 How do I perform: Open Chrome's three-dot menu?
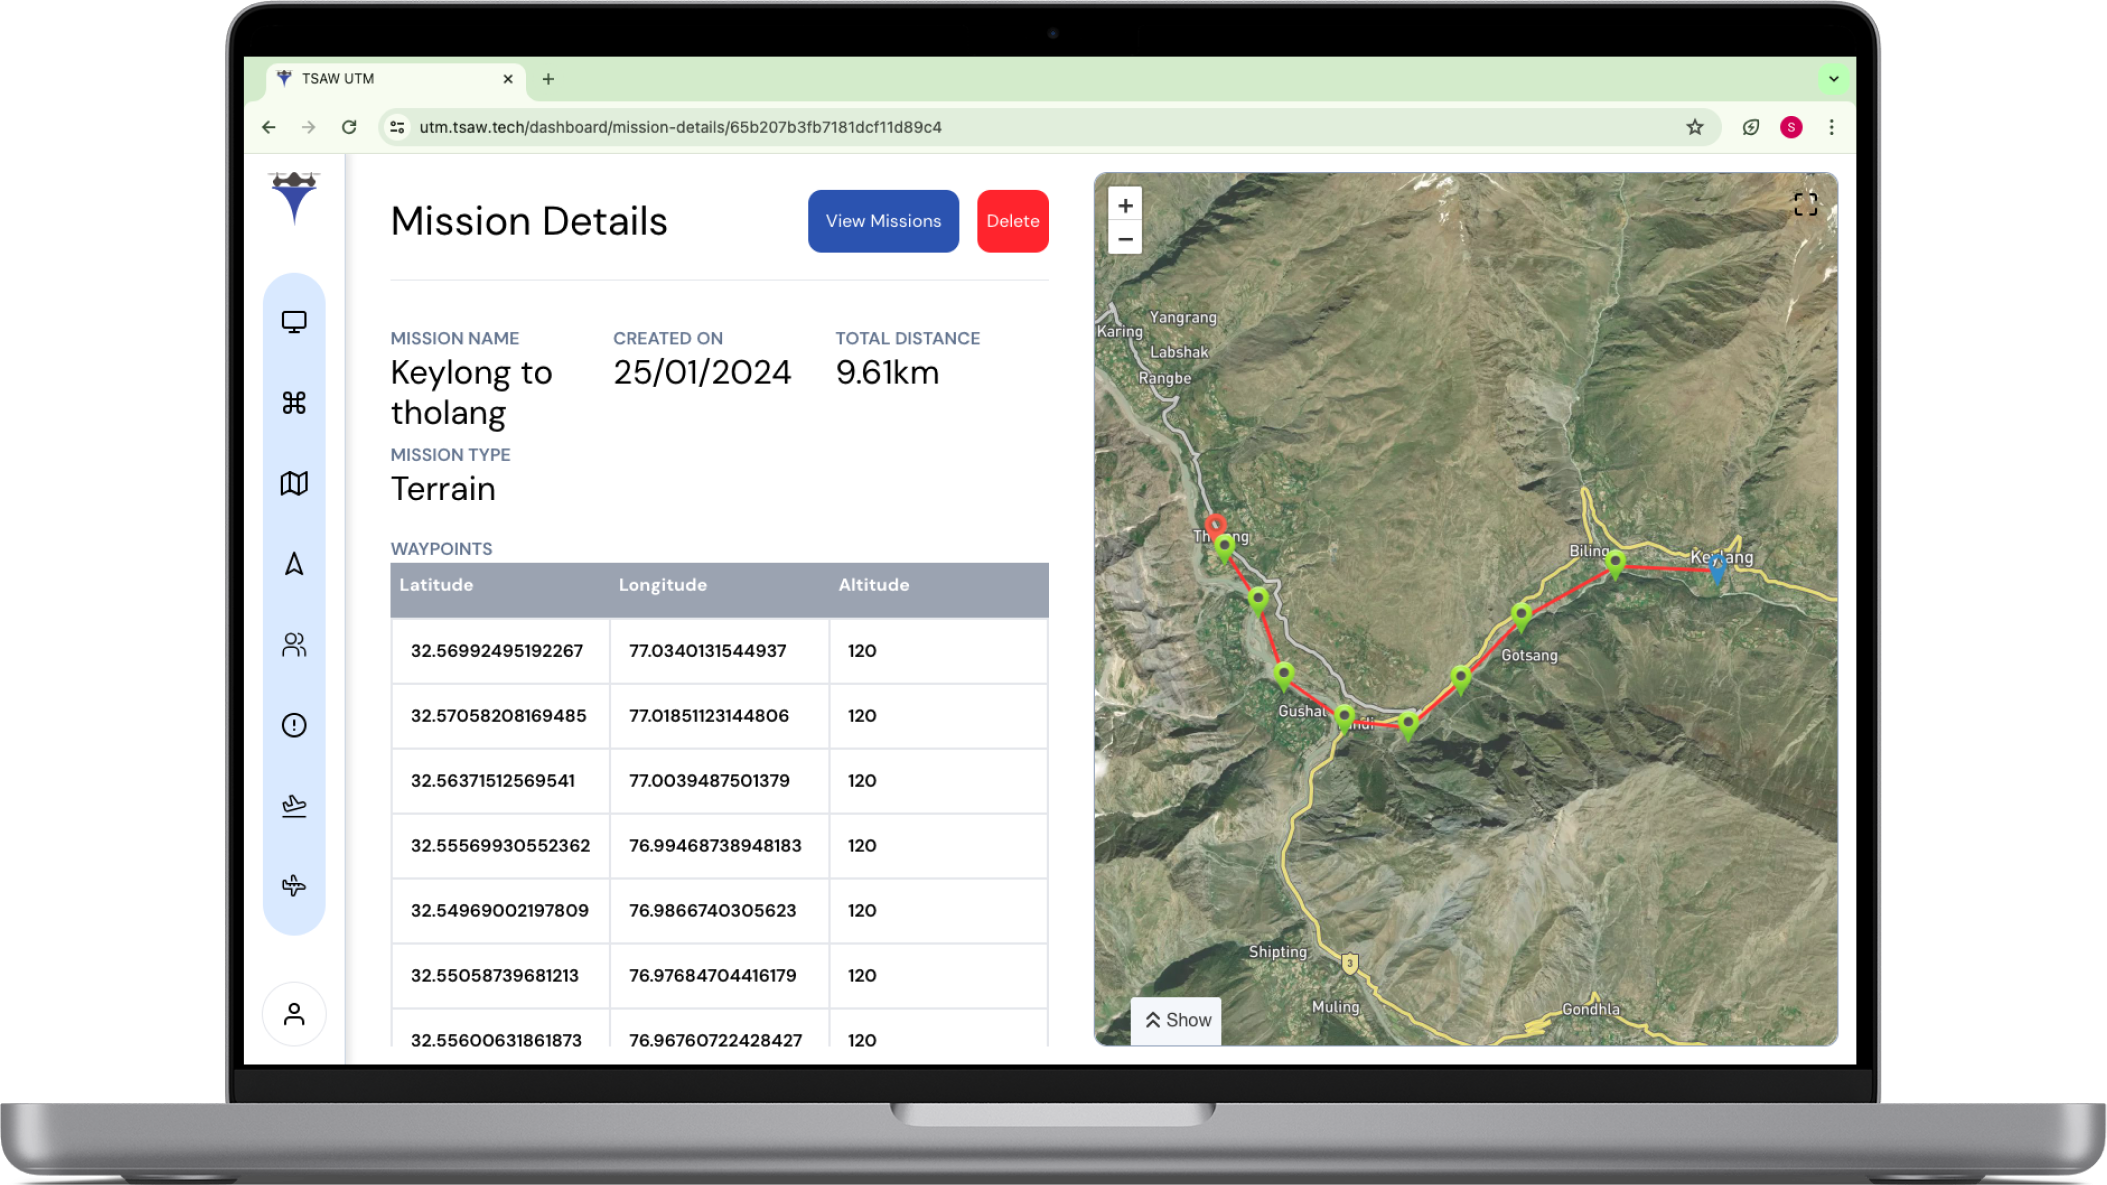1833,127
